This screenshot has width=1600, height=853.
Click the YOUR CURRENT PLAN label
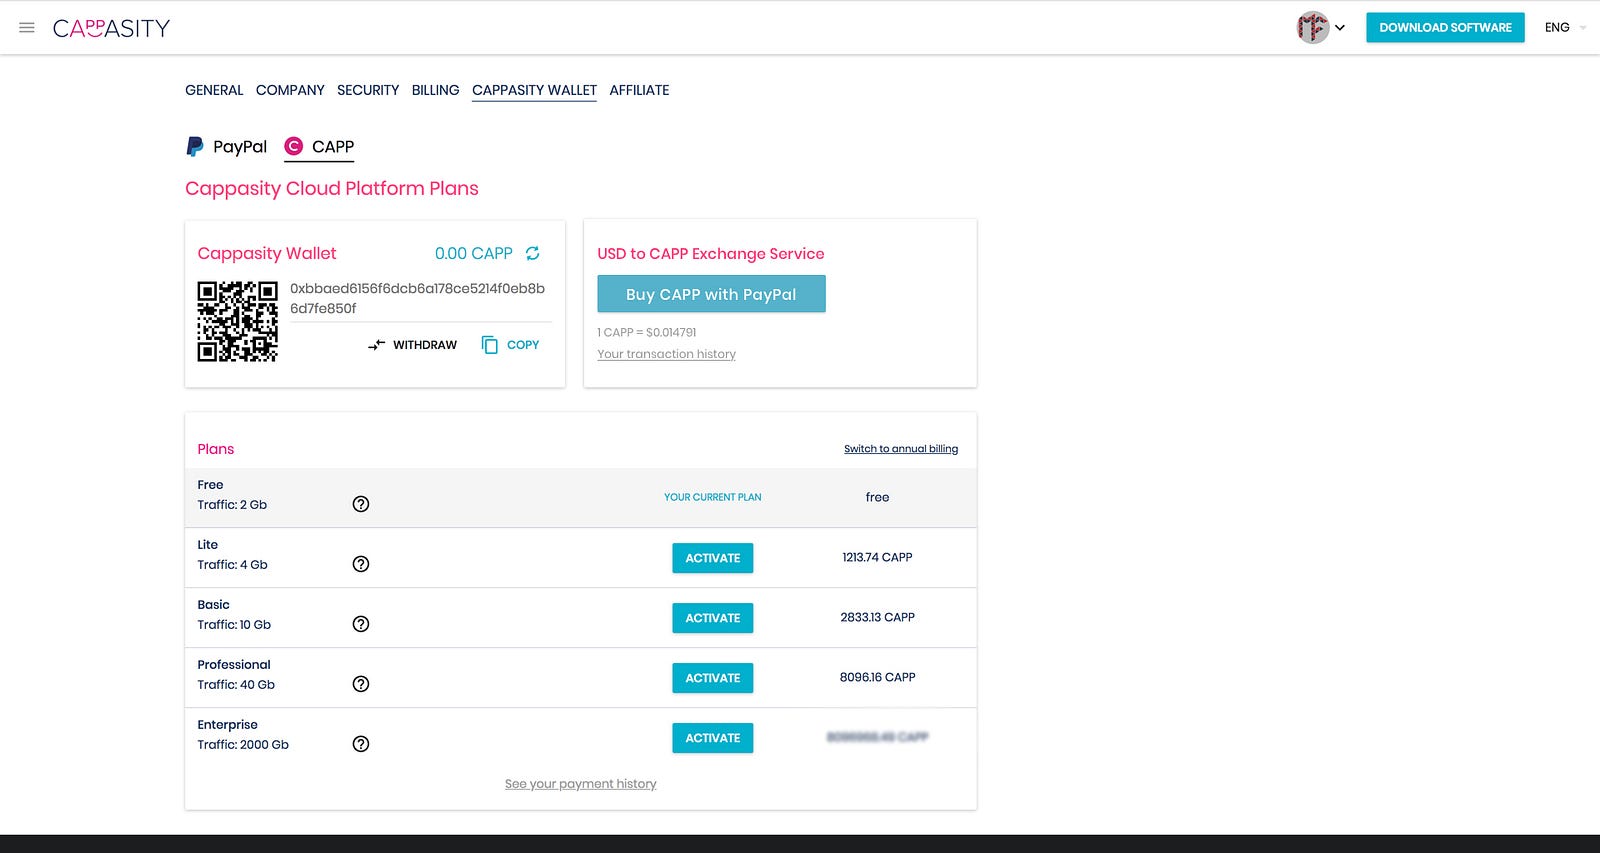(713, 497)
